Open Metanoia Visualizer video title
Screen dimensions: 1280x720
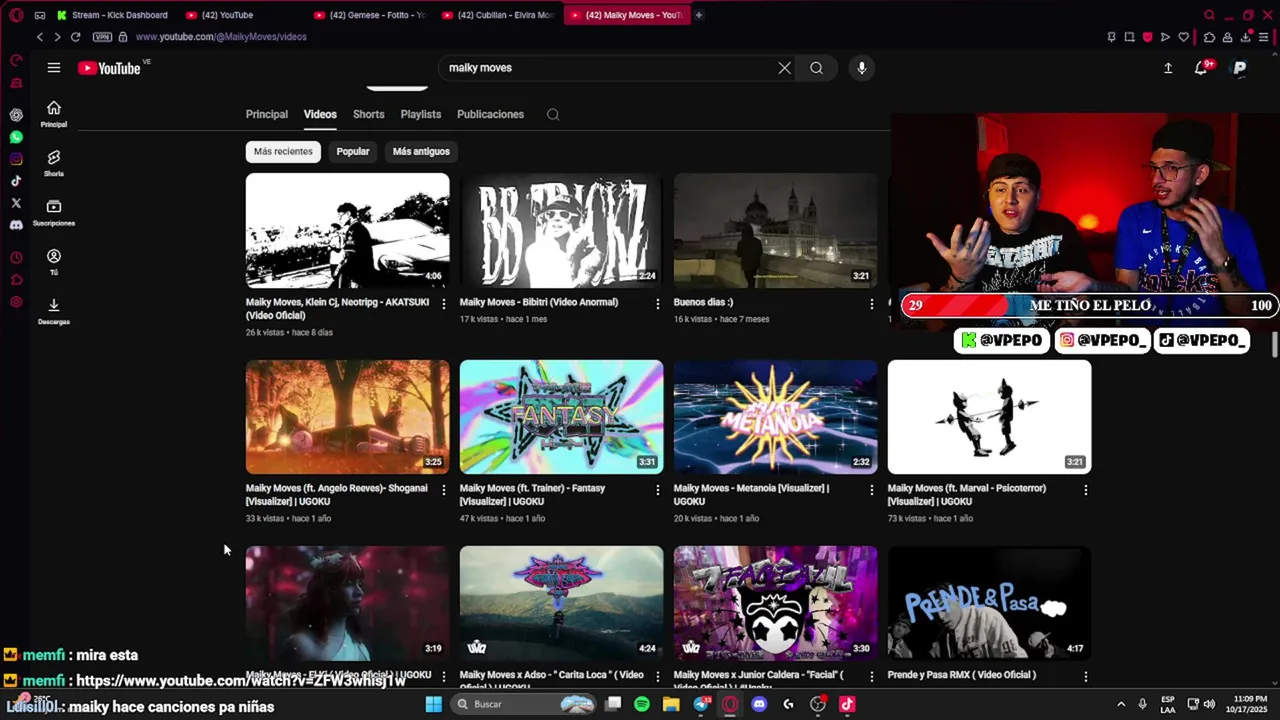(751, 495)
